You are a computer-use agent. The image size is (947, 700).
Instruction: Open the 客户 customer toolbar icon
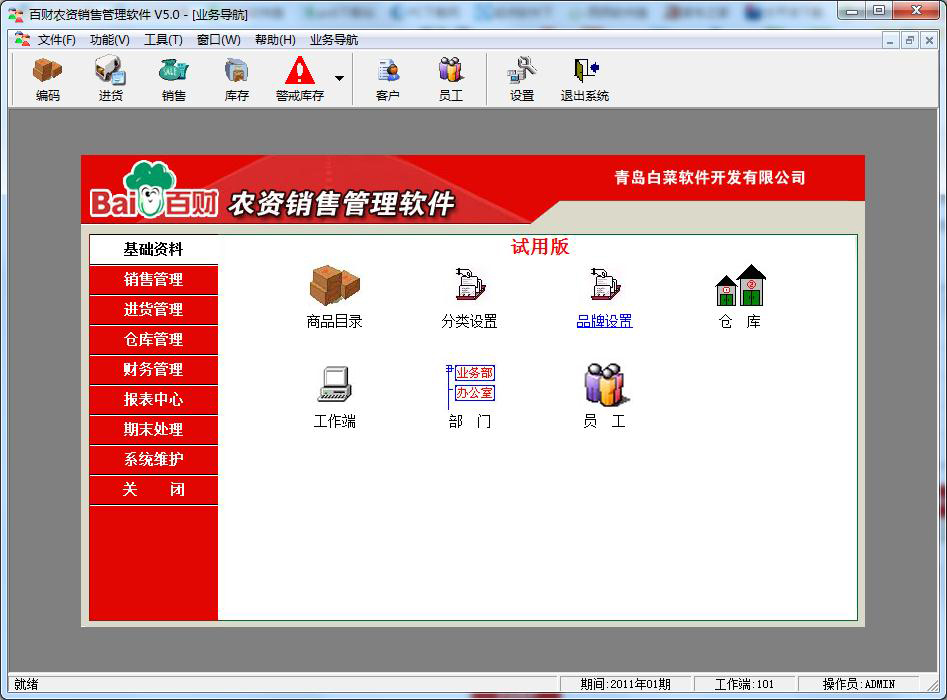pos(388,79)
